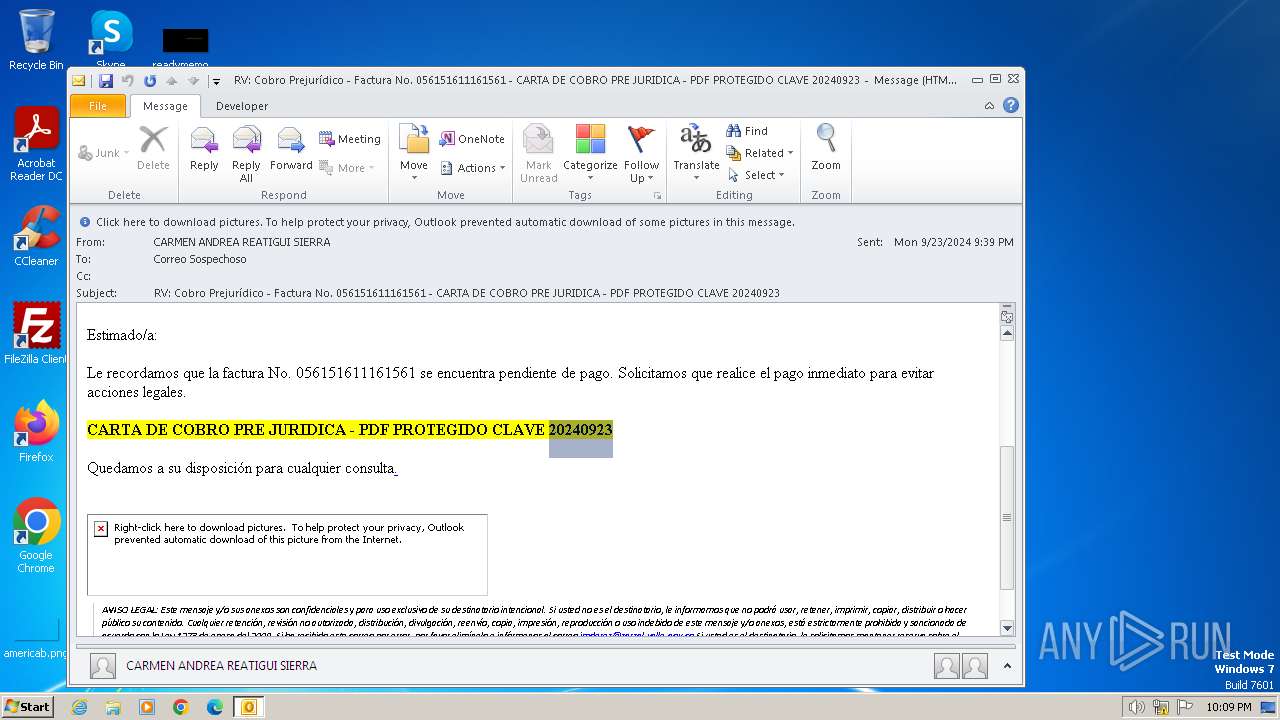Open Edge from the taskbar
This screenshot has height=720, width=1280.
215,707
